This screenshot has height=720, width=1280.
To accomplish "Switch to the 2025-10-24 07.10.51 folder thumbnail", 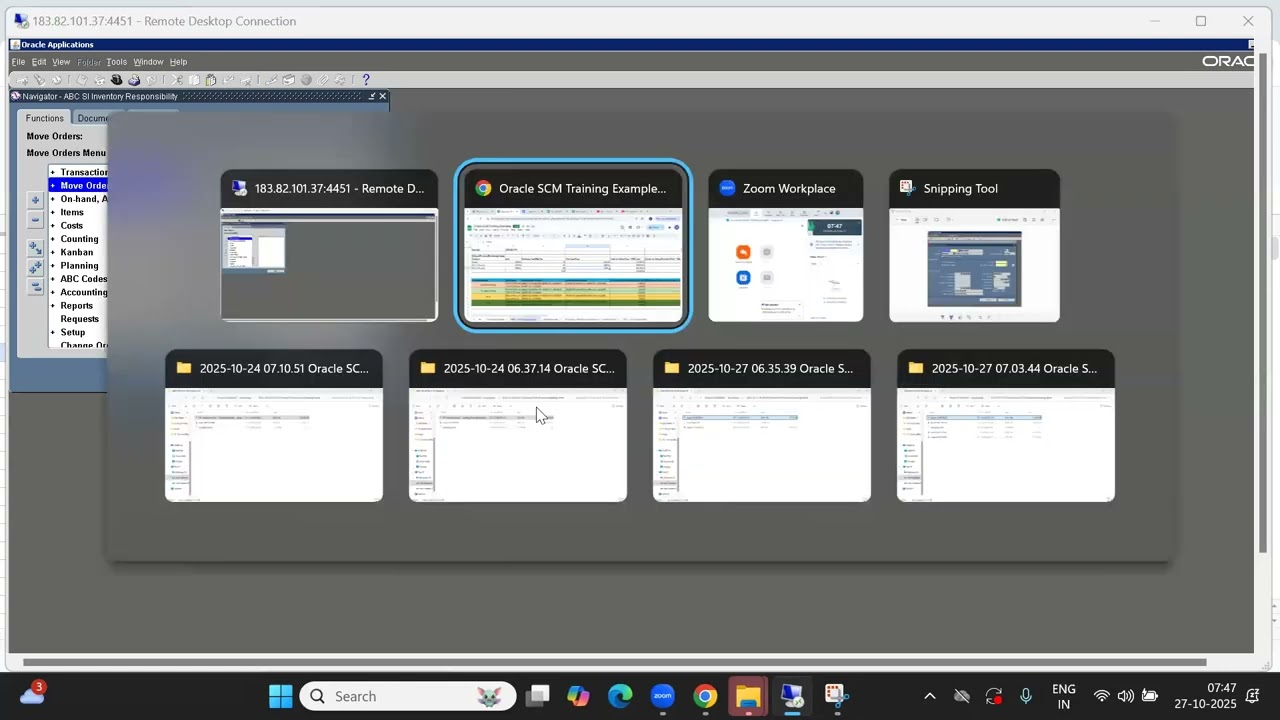I will 274,426.
